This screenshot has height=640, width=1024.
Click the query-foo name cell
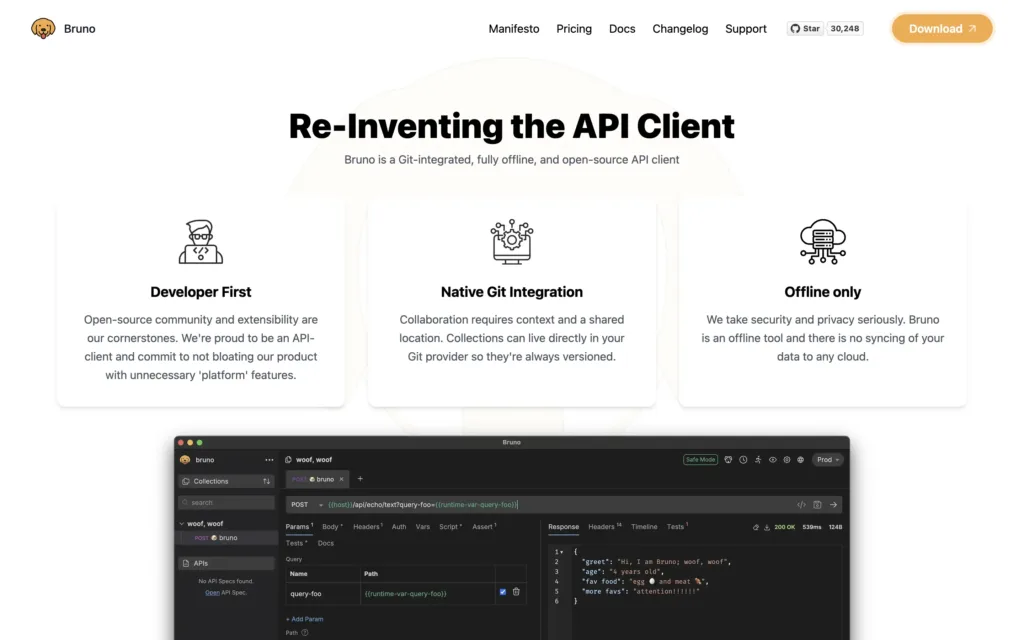[323, 594]
